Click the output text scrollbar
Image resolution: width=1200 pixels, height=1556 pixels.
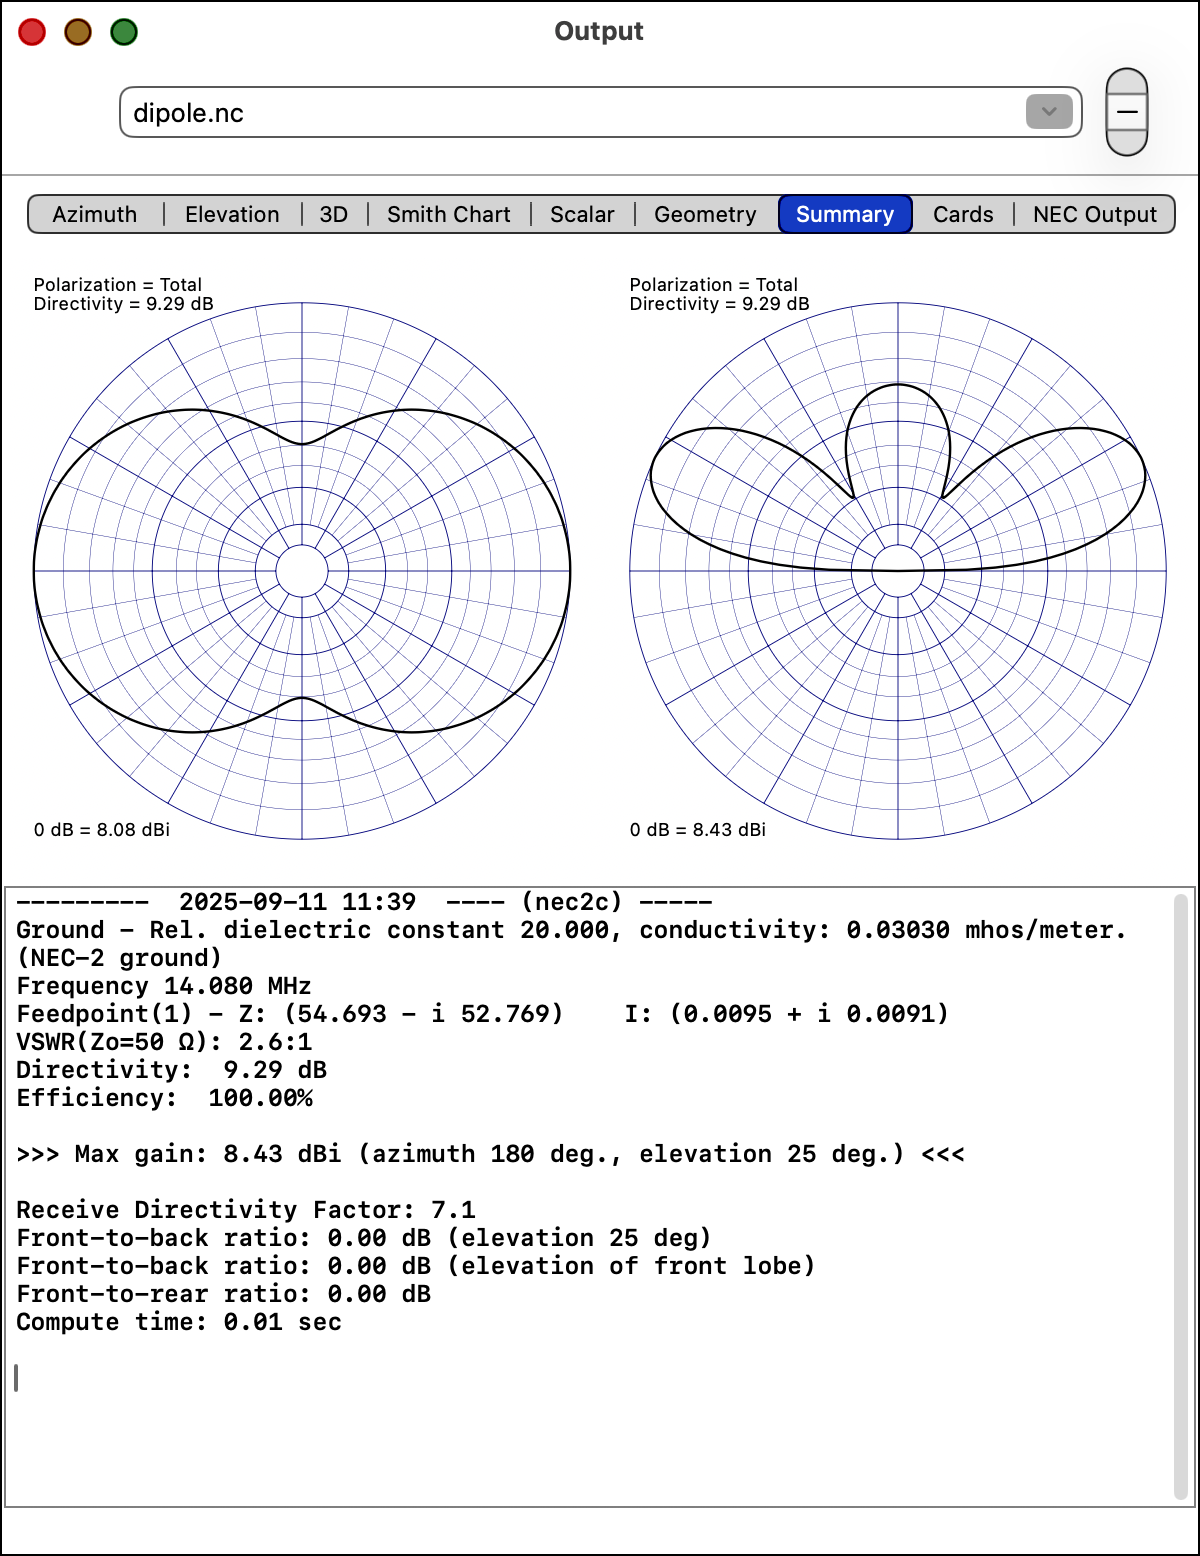(x=1180, y=1195)
